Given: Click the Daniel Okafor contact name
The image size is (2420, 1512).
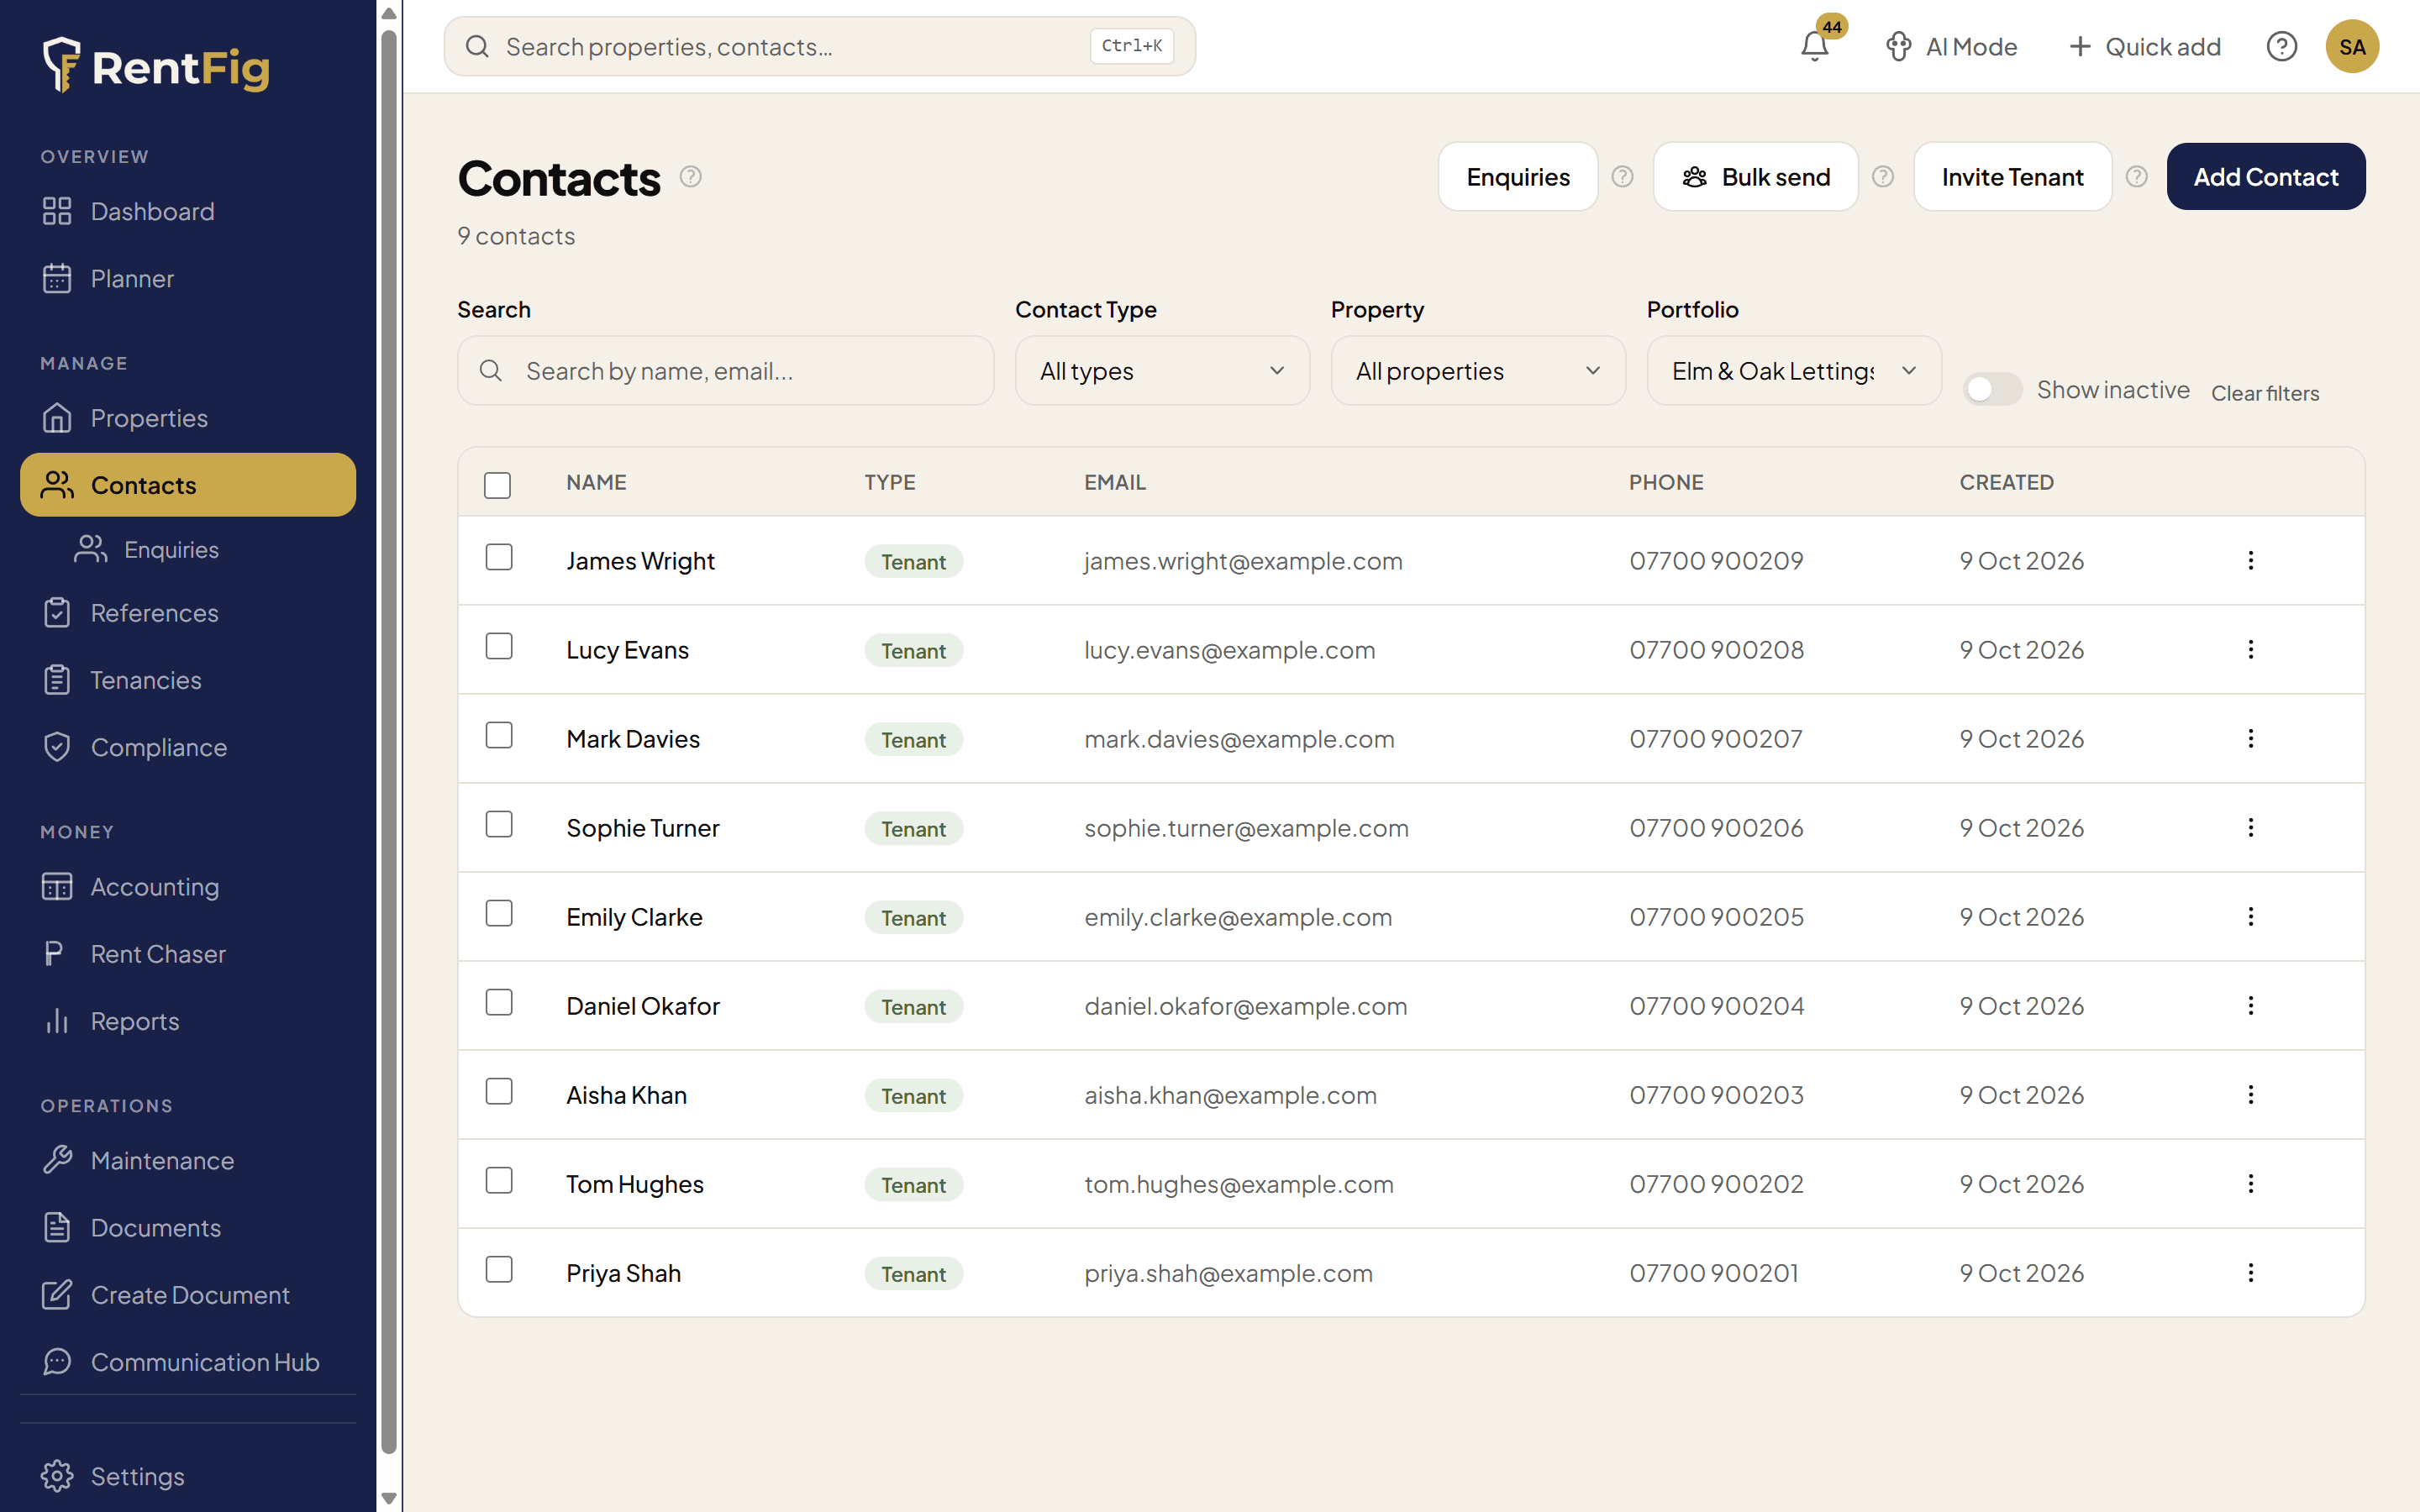Looking at the screenshot, I should click(643, 1006).
